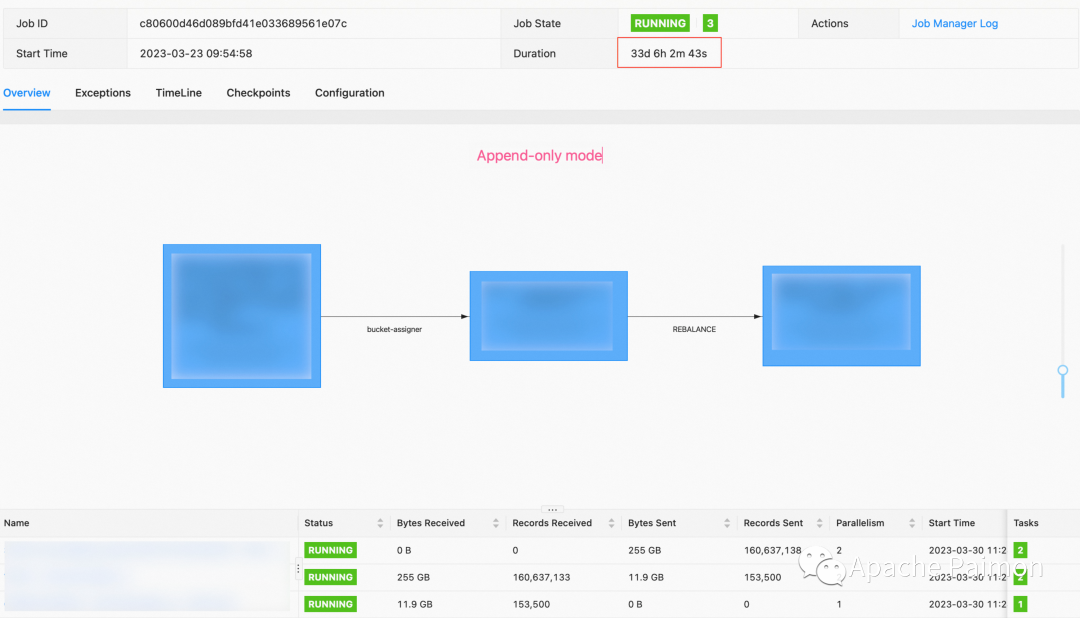
Task: Switch to the Checkpoints tab
Action: 258,93
